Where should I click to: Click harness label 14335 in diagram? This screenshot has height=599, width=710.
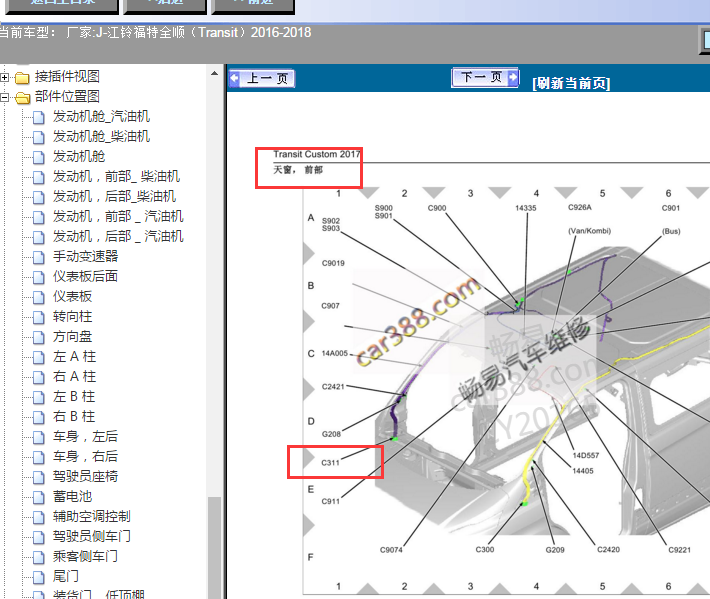(x=525, y=208)
